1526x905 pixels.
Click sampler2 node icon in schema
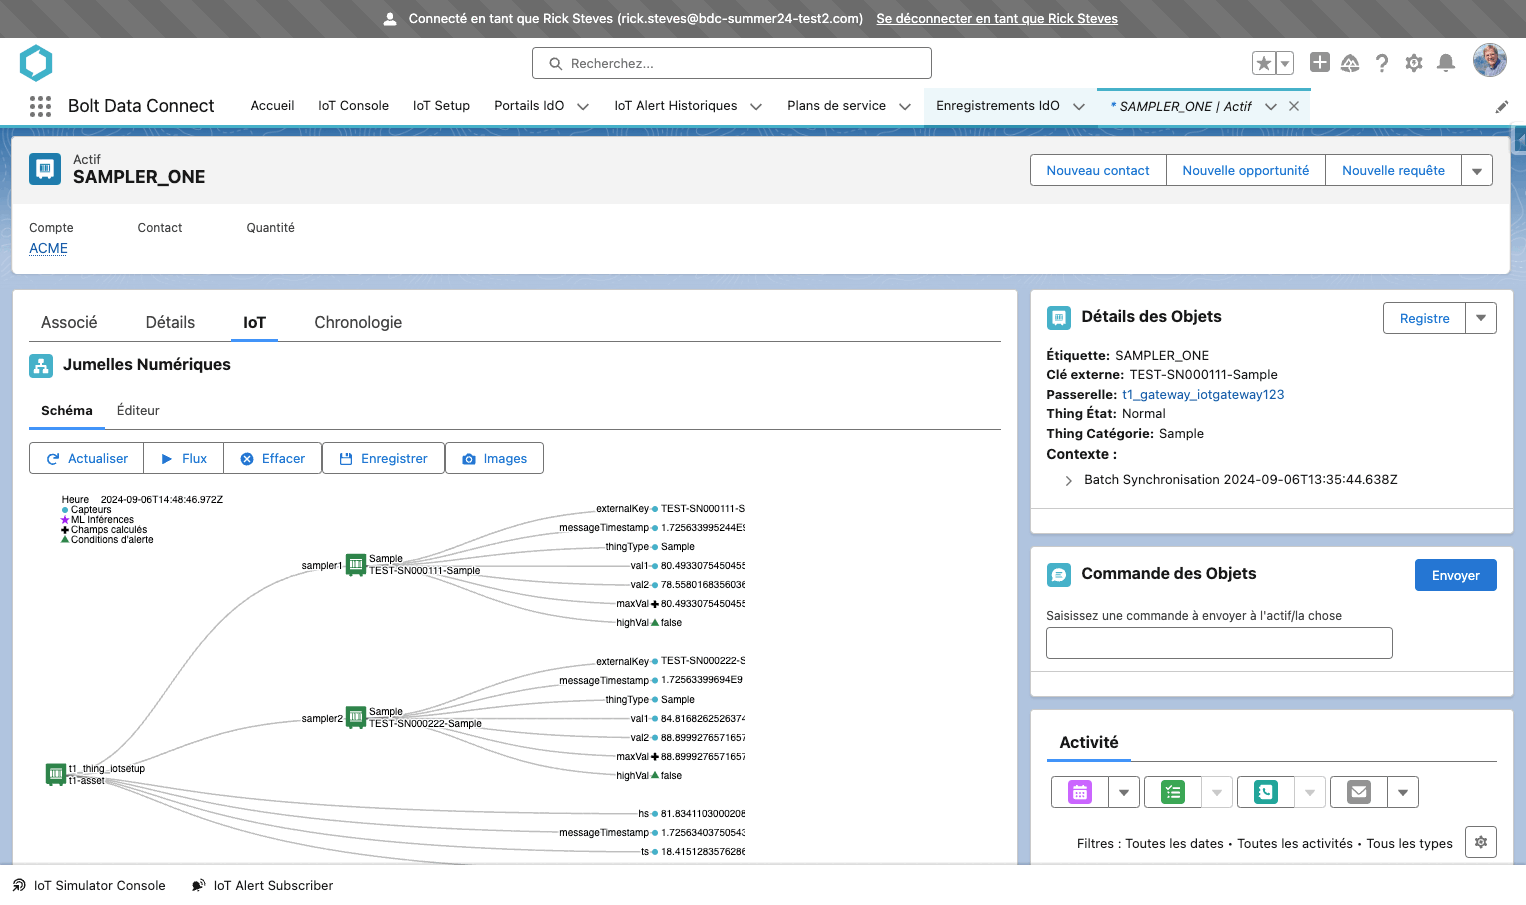click(x=355, y=717)
